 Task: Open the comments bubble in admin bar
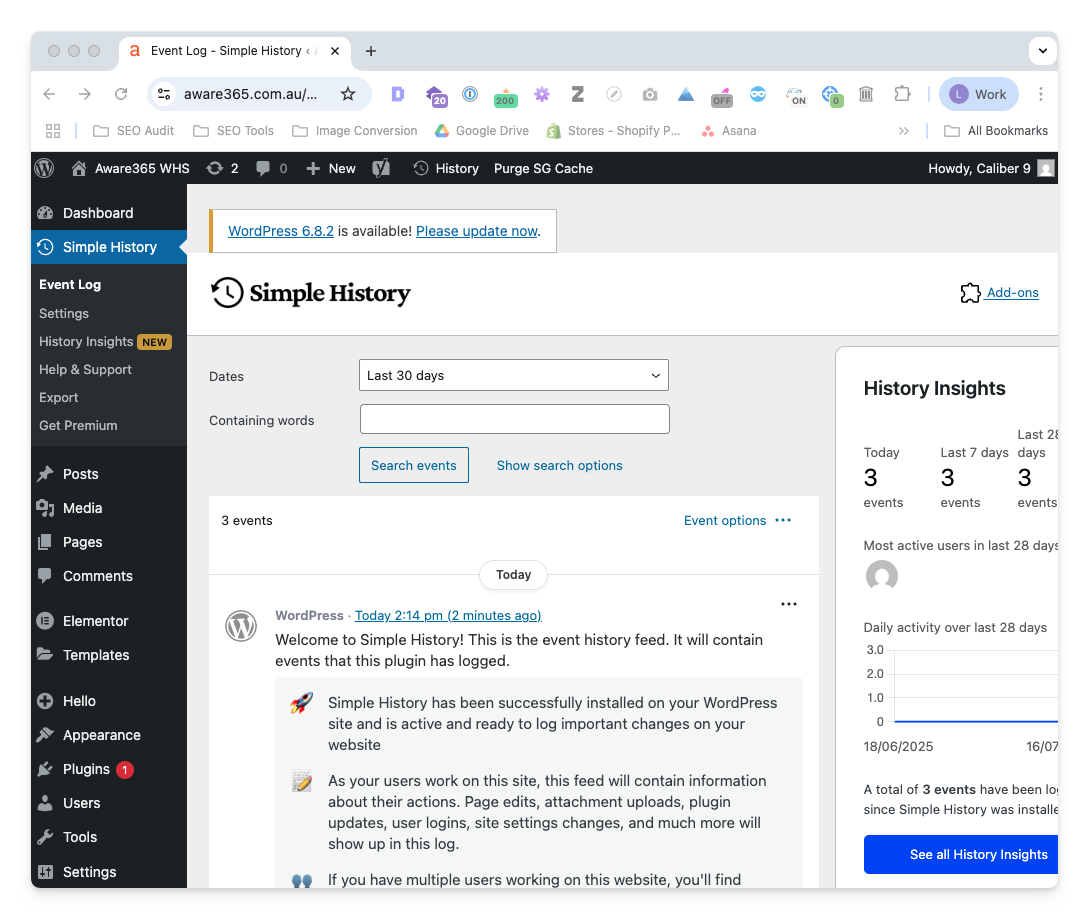pos(271,168)
